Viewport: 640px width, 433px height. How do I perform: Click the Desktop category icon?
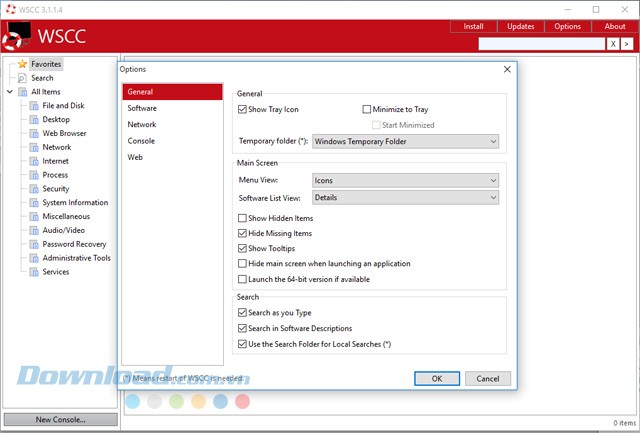[x=34, y=120]
